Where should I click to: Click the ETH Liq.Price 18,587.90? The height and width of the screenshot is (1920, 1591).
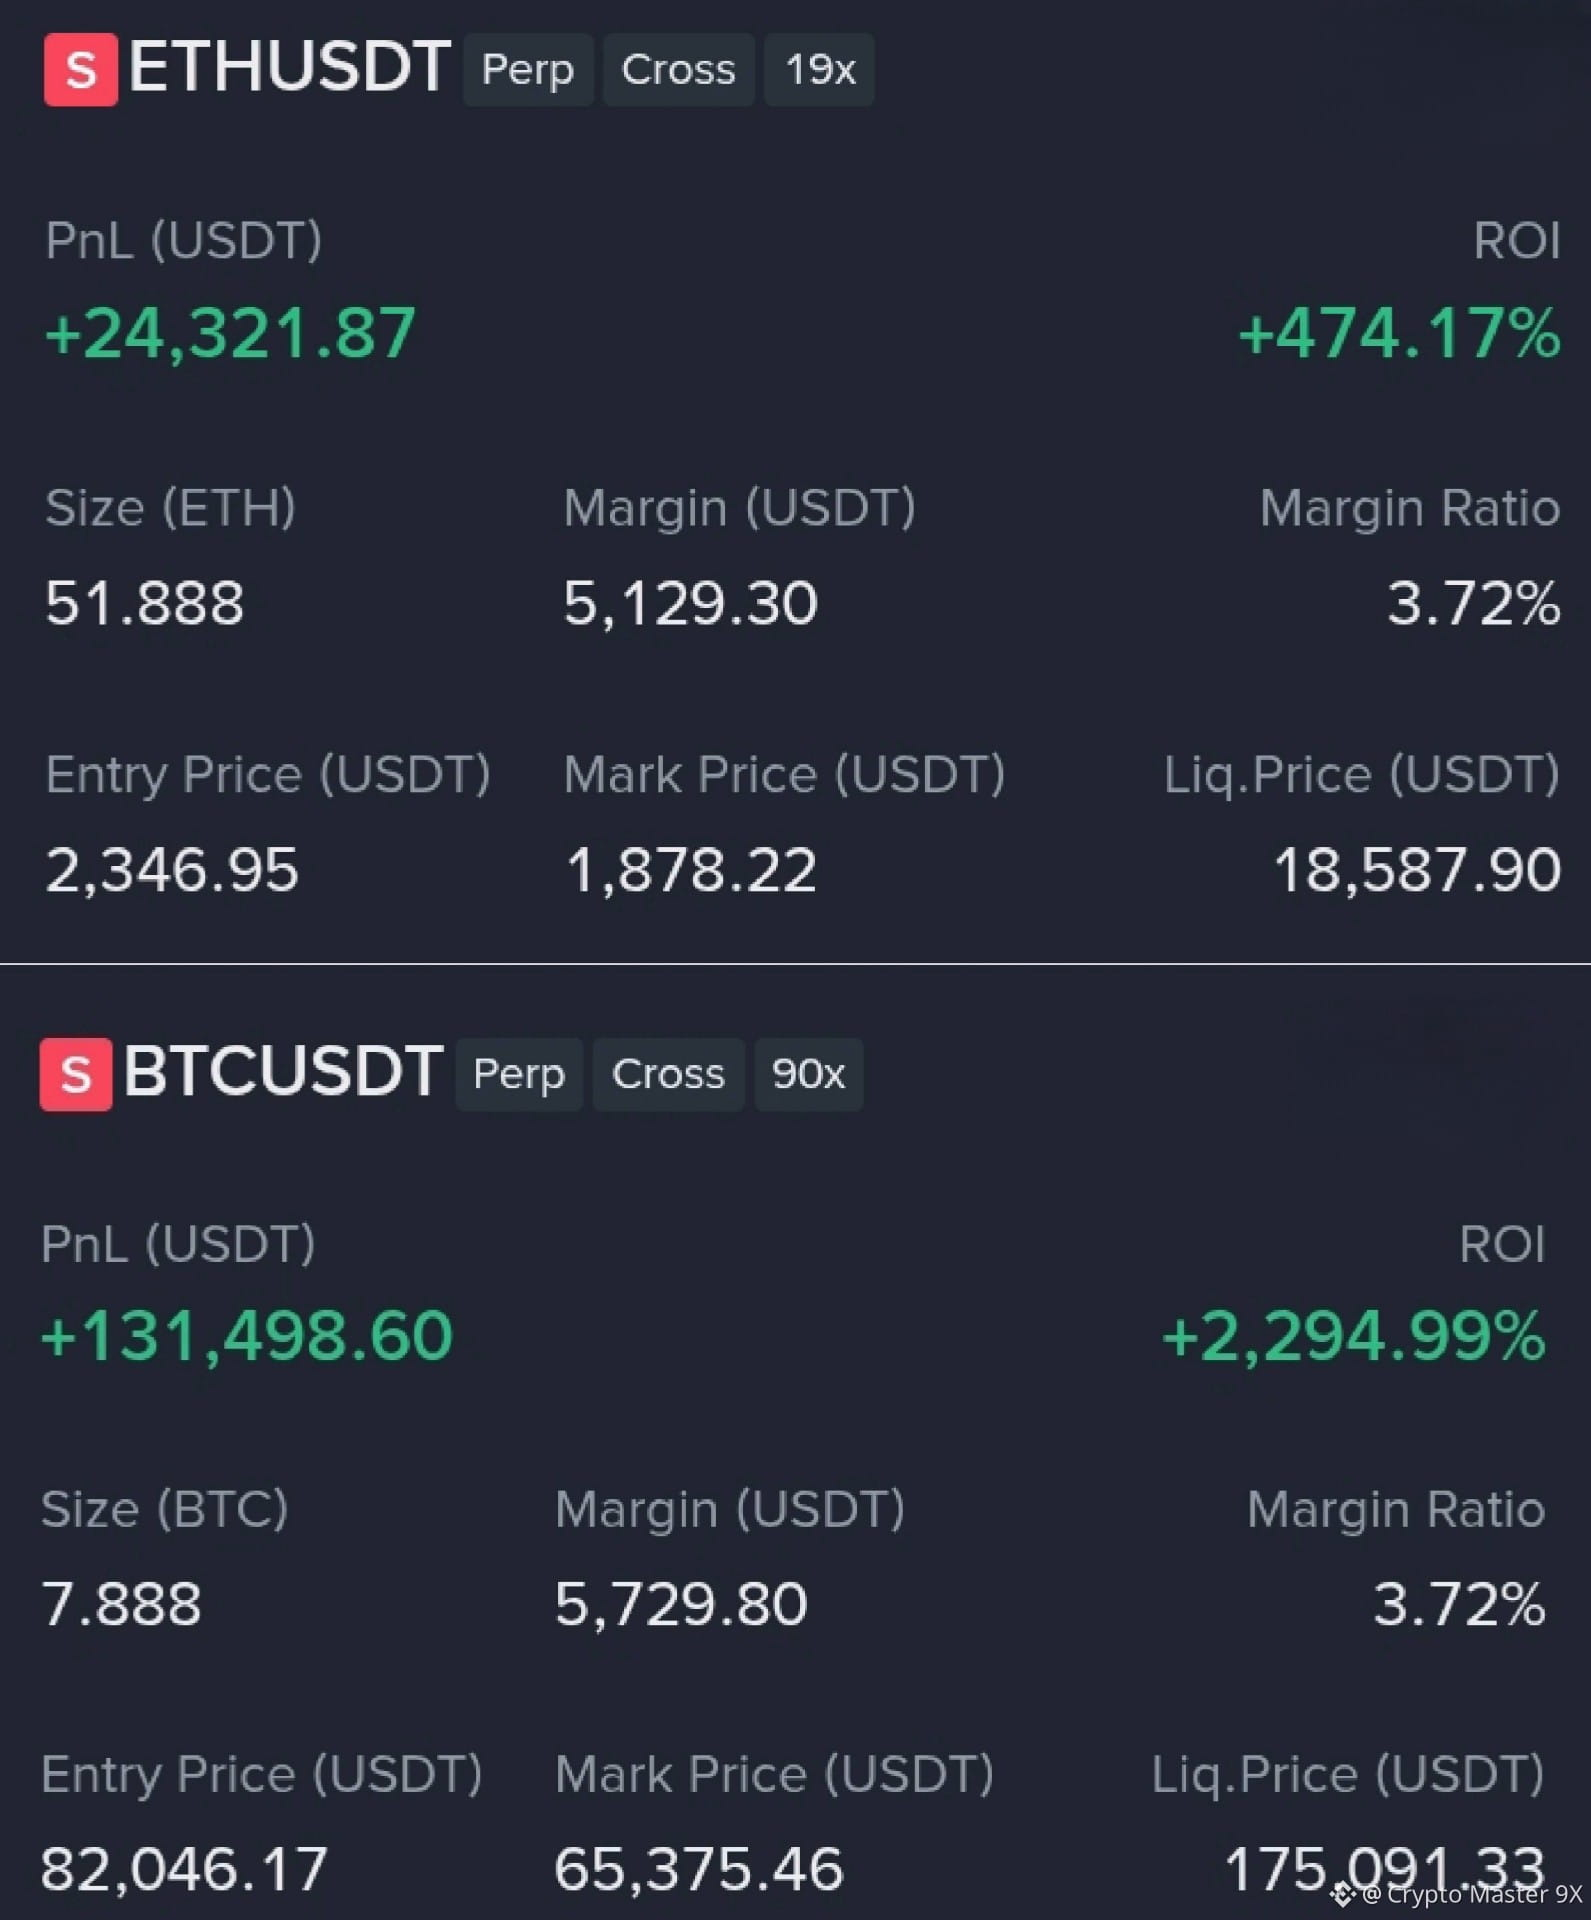[1417, 870]
